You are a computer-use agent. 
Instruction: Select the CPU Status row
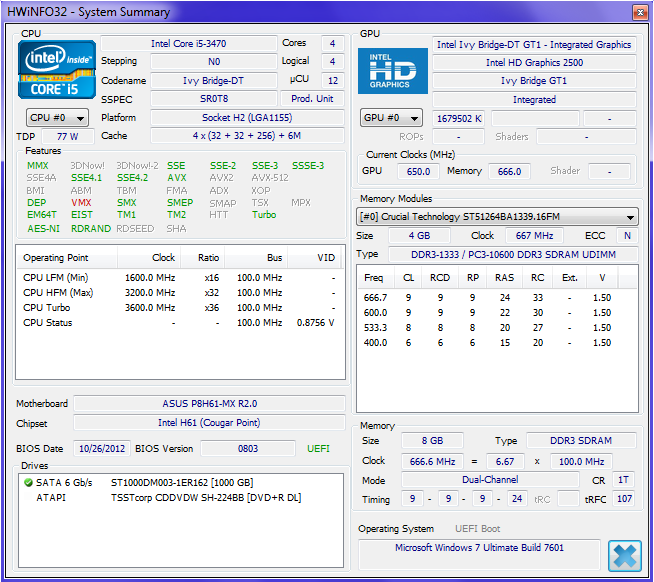pos(179,323)
